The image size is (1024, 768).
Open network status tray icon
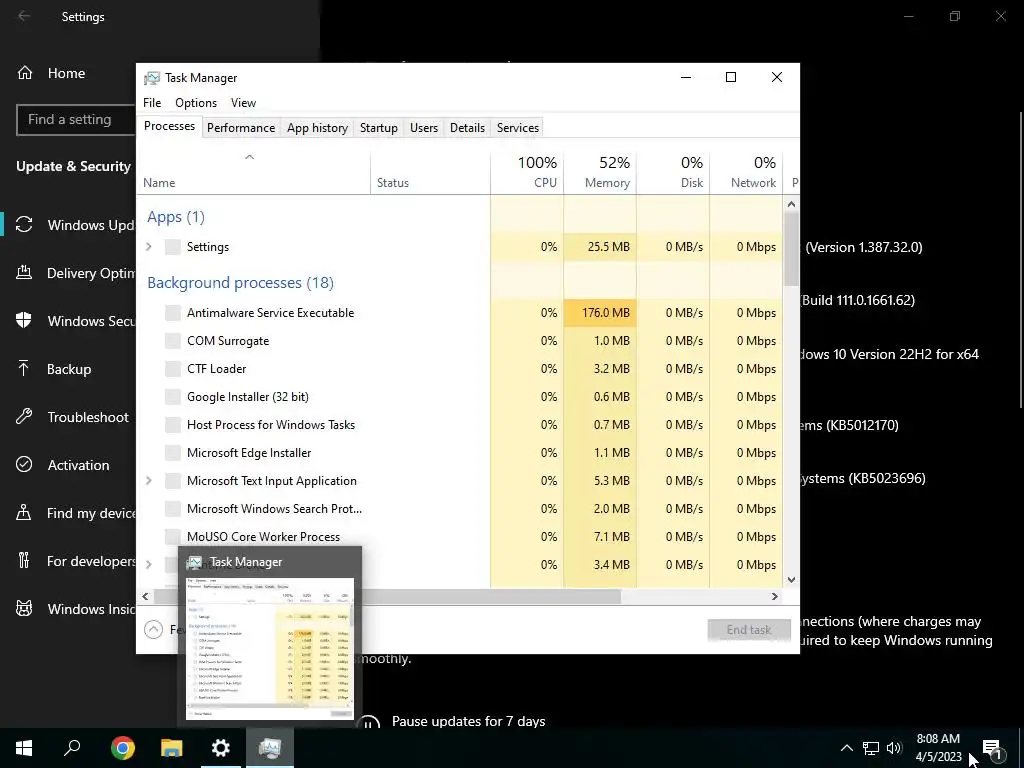click(x=871, y=748)
